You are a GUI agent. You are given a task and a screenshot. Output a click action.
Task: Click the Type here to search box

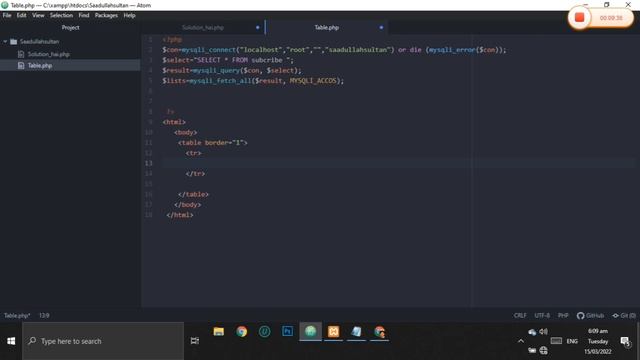pos(103,341)
